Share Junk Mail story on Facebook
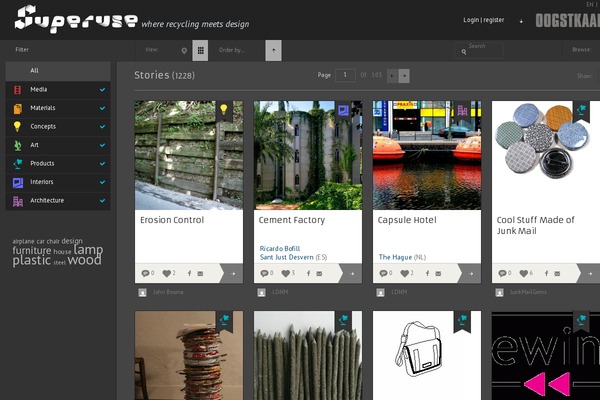Image resolution: width=600 pixels, height=400 pixels. (x=546, y=273)
